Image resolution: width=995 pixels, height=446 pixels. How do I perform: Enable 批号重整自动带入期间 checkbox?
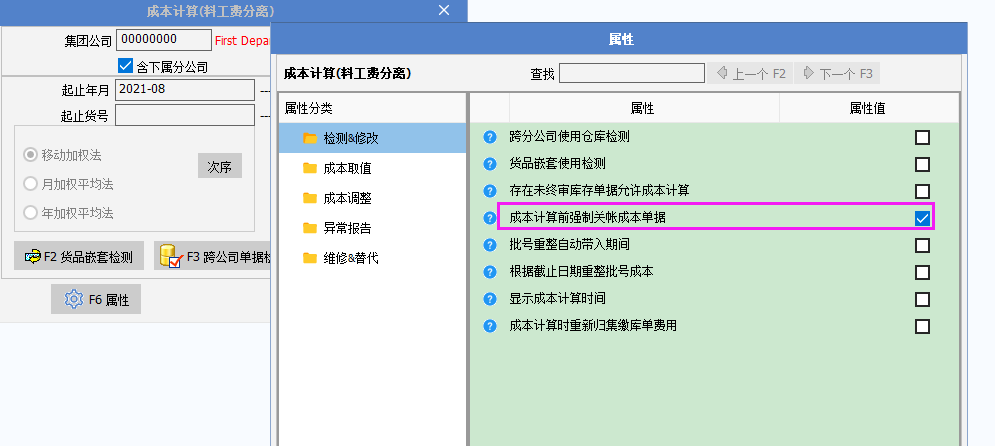(x=922, y=246)
